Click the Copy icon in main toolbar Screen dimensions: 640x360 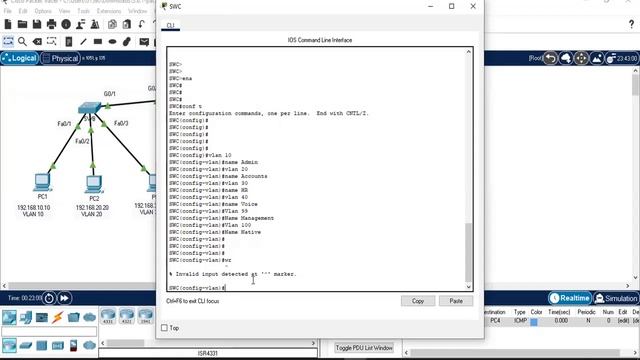(x=112, y=24)
